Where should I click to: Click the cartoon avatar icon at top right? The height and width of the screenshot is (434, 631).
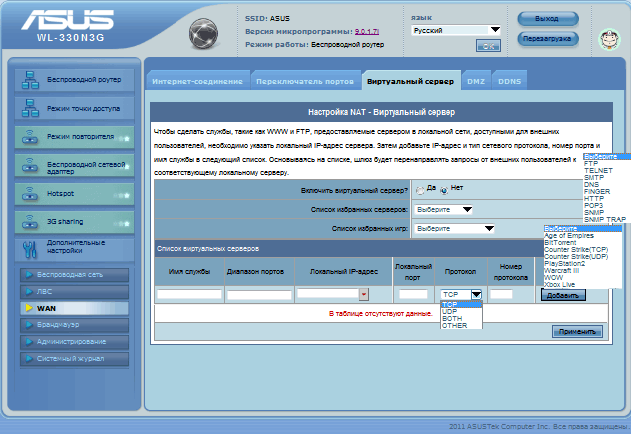tap(609, 40)
